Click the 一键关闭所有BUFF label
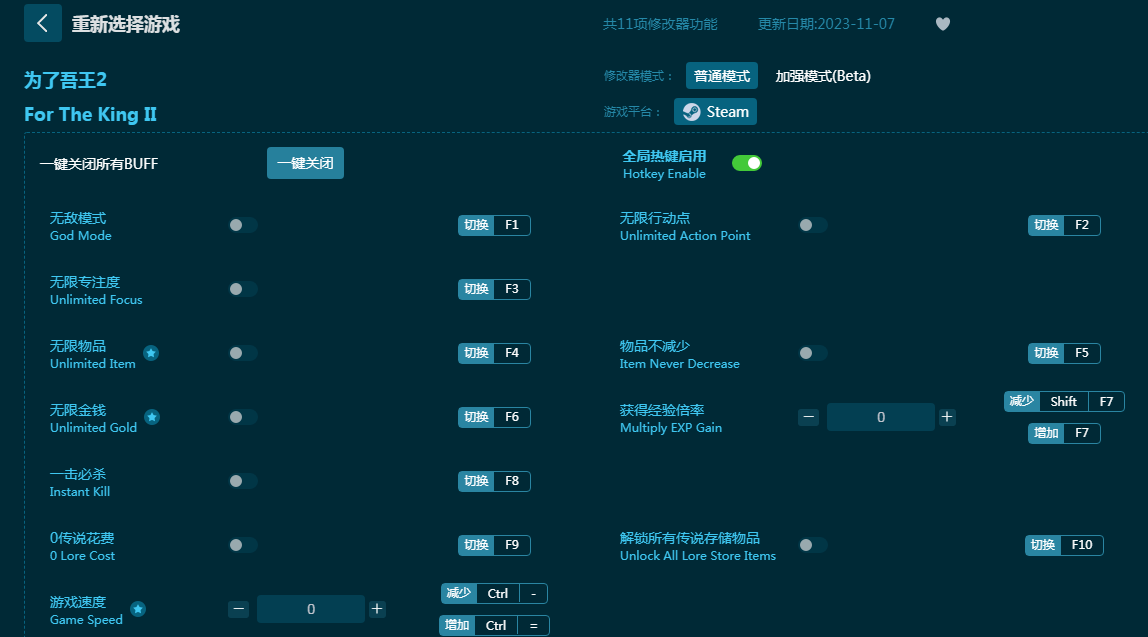 coord(99,164)
